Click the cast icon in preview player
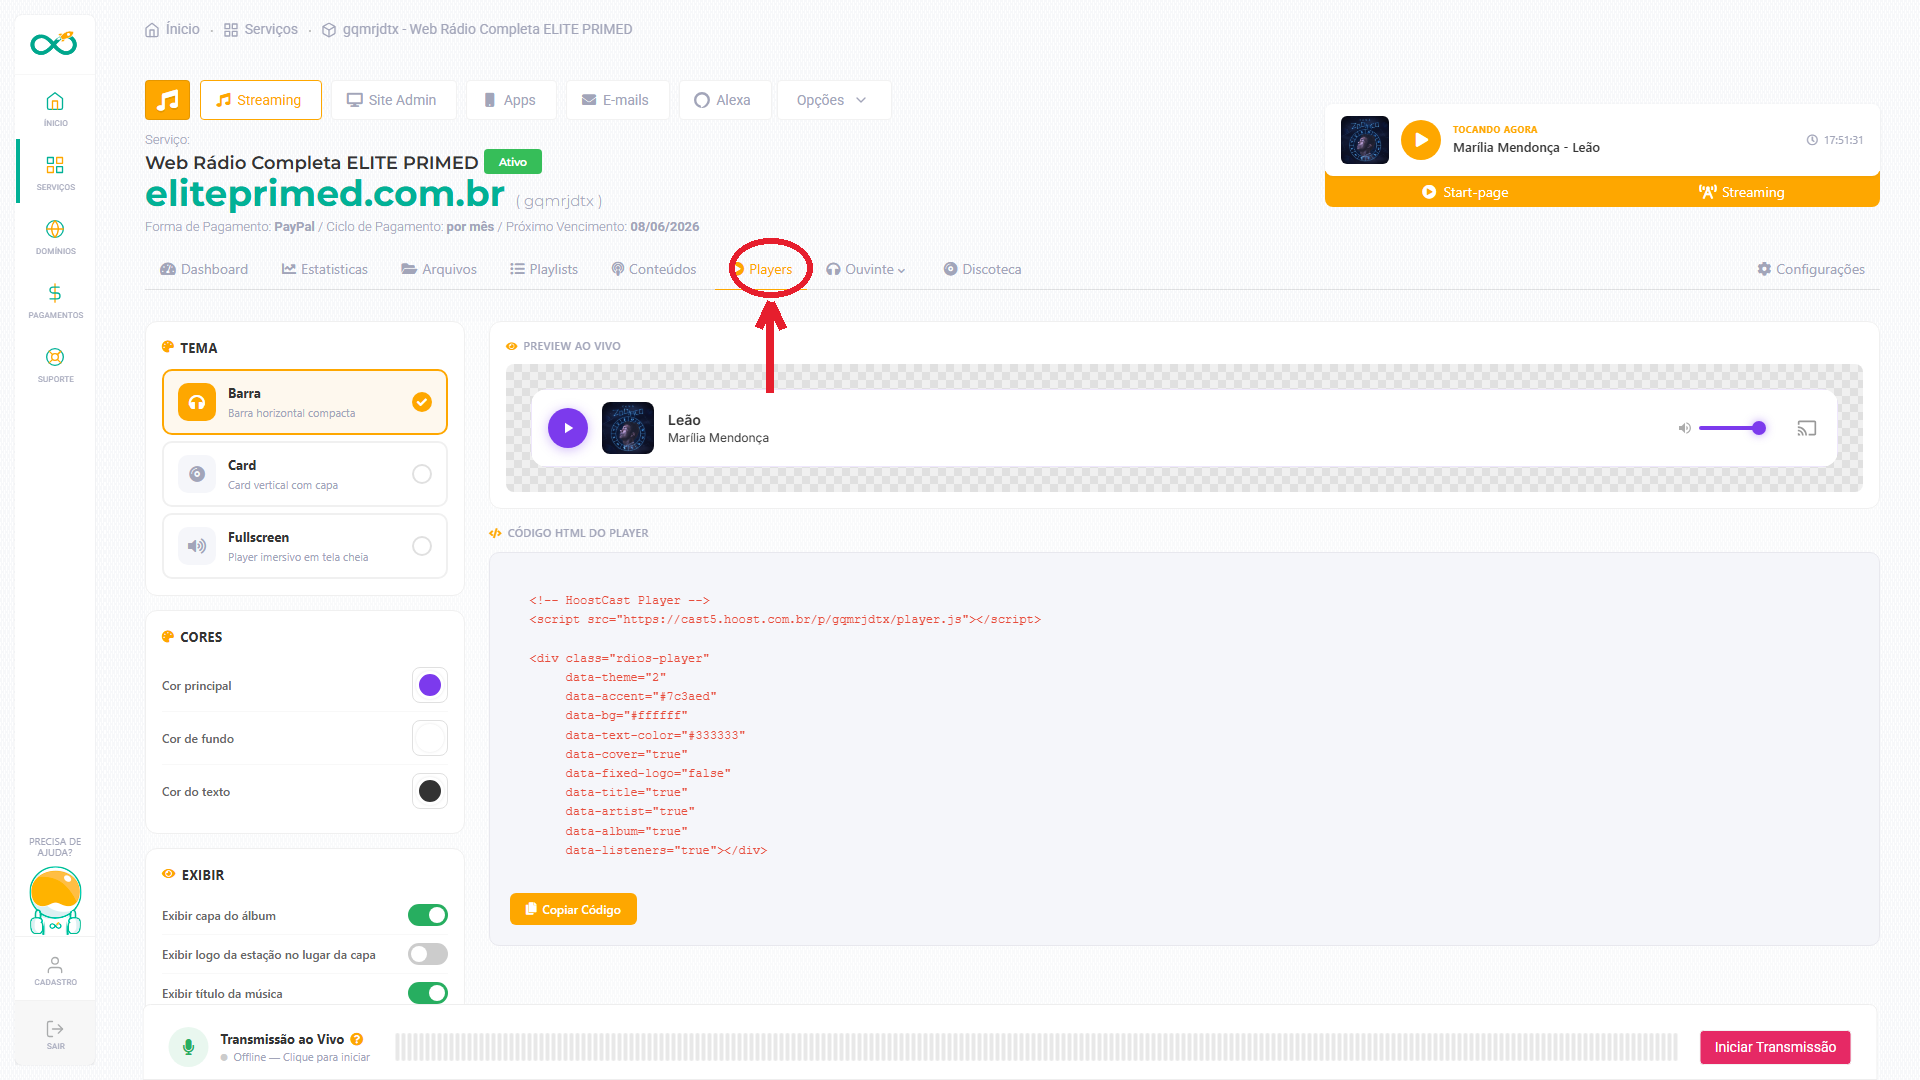 (x=1806, y=428)
